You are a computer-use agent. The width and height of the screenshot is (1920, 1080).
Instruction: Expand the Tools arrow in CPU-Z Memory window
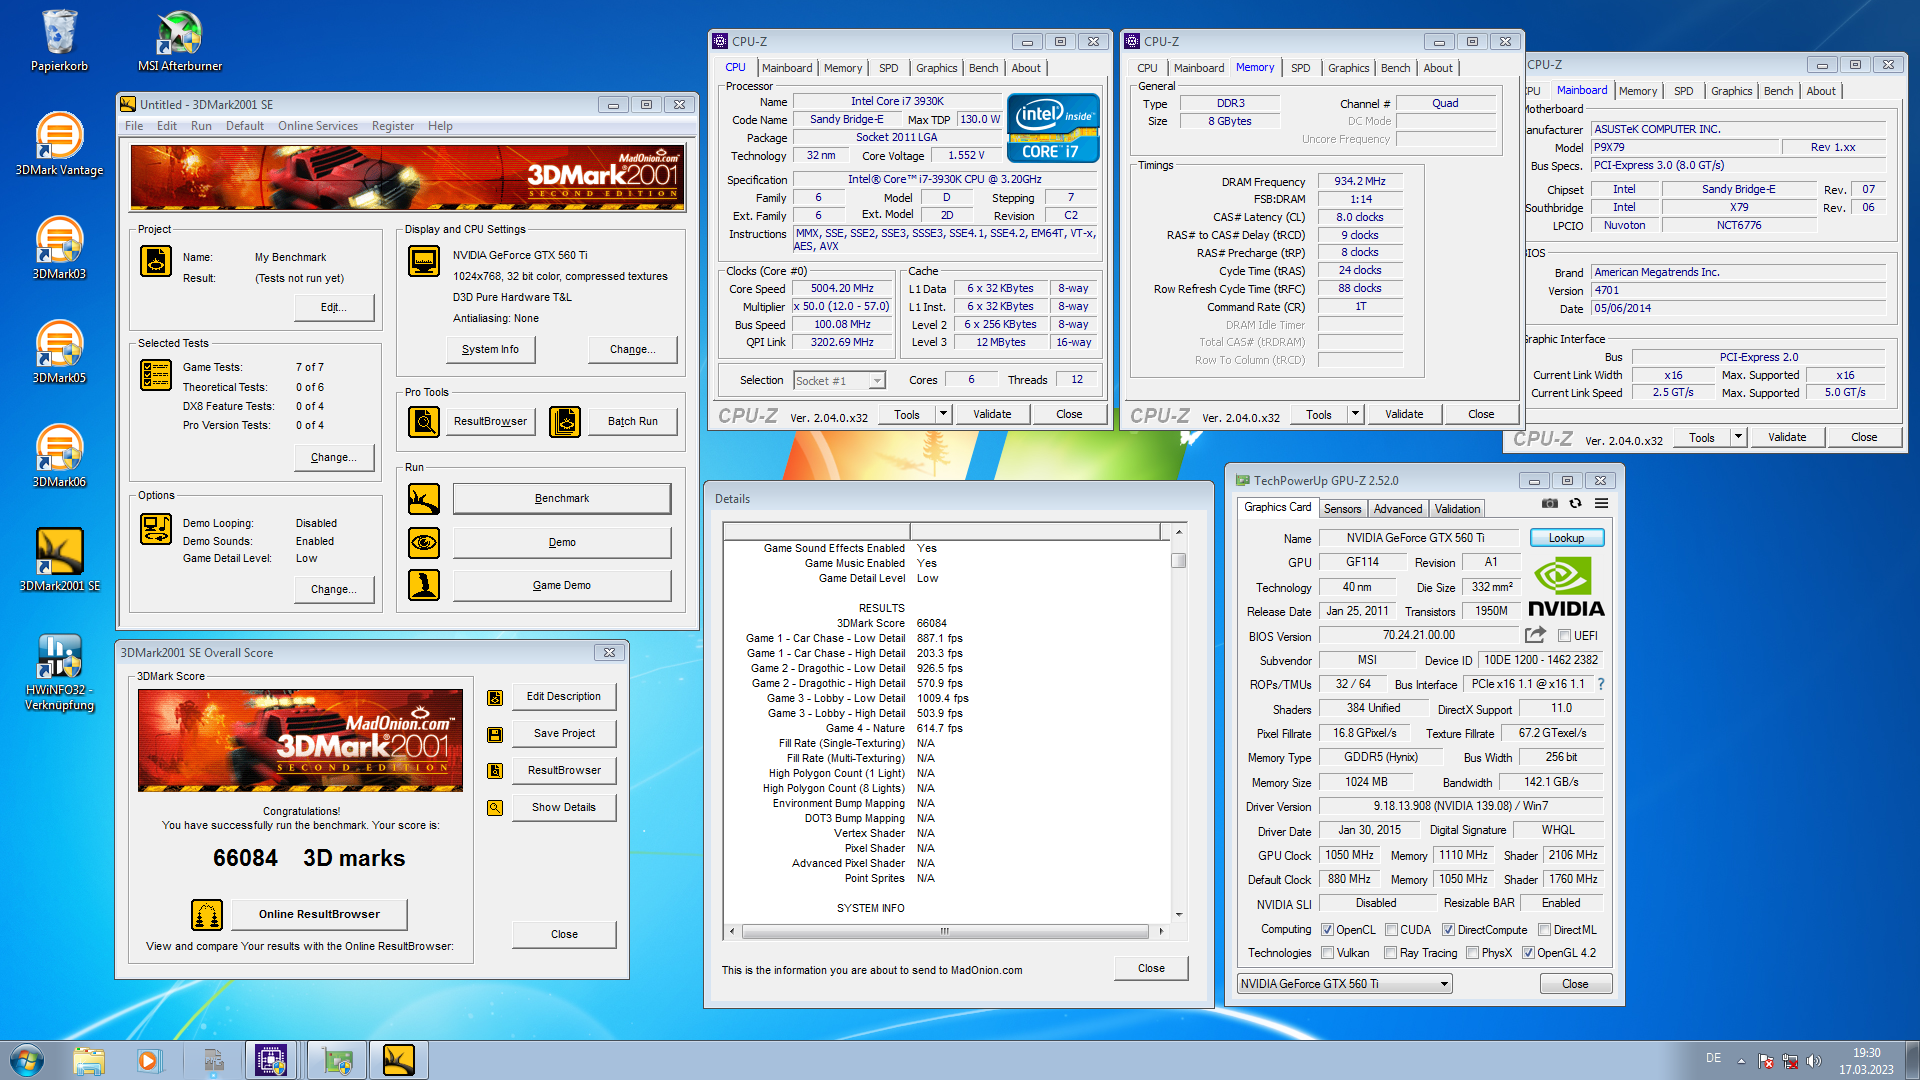1355,414
